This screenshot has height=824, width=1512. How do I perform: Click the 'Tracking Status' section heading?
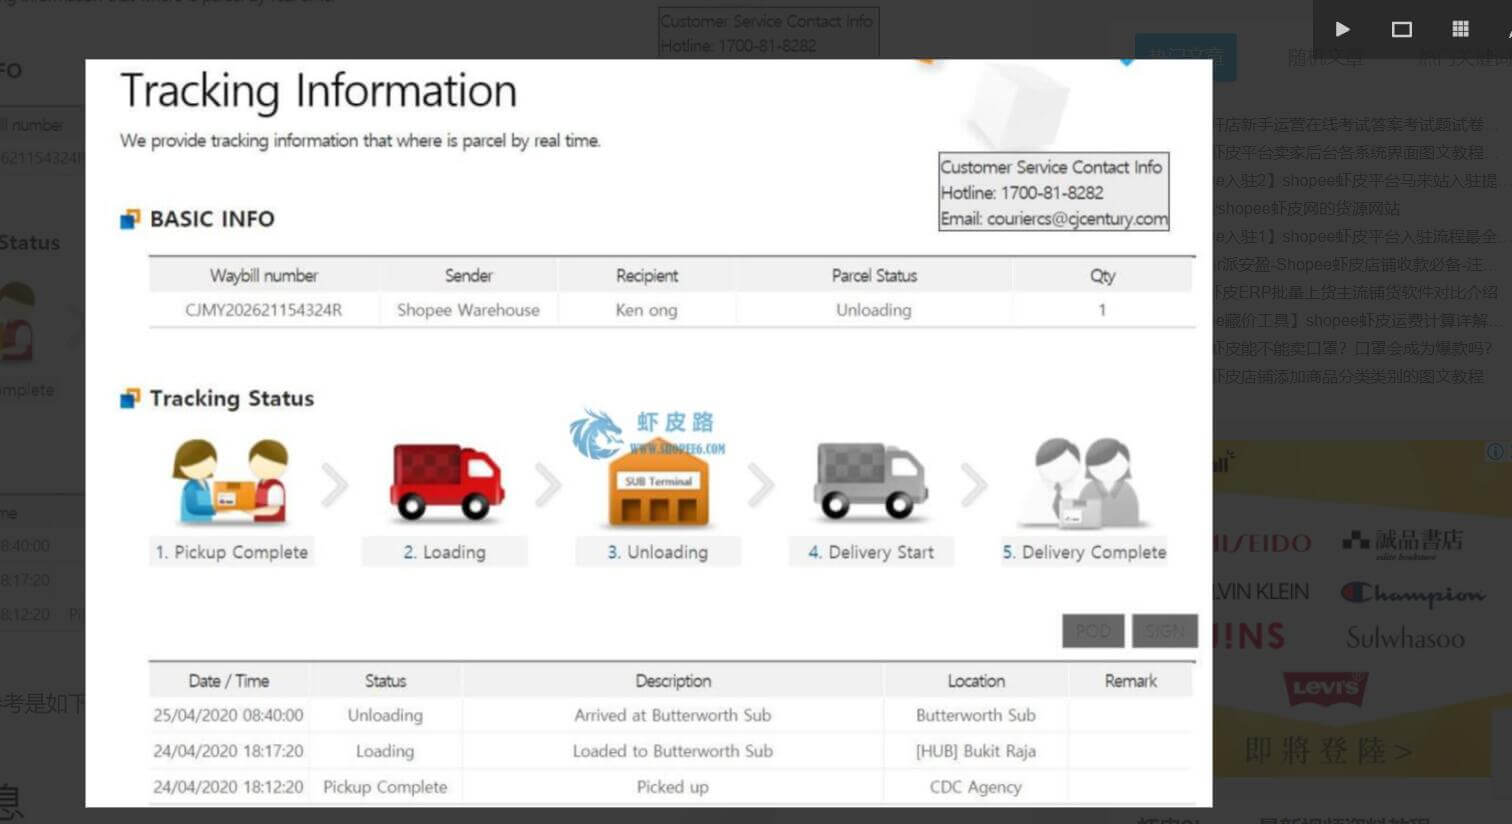[232, 398]
